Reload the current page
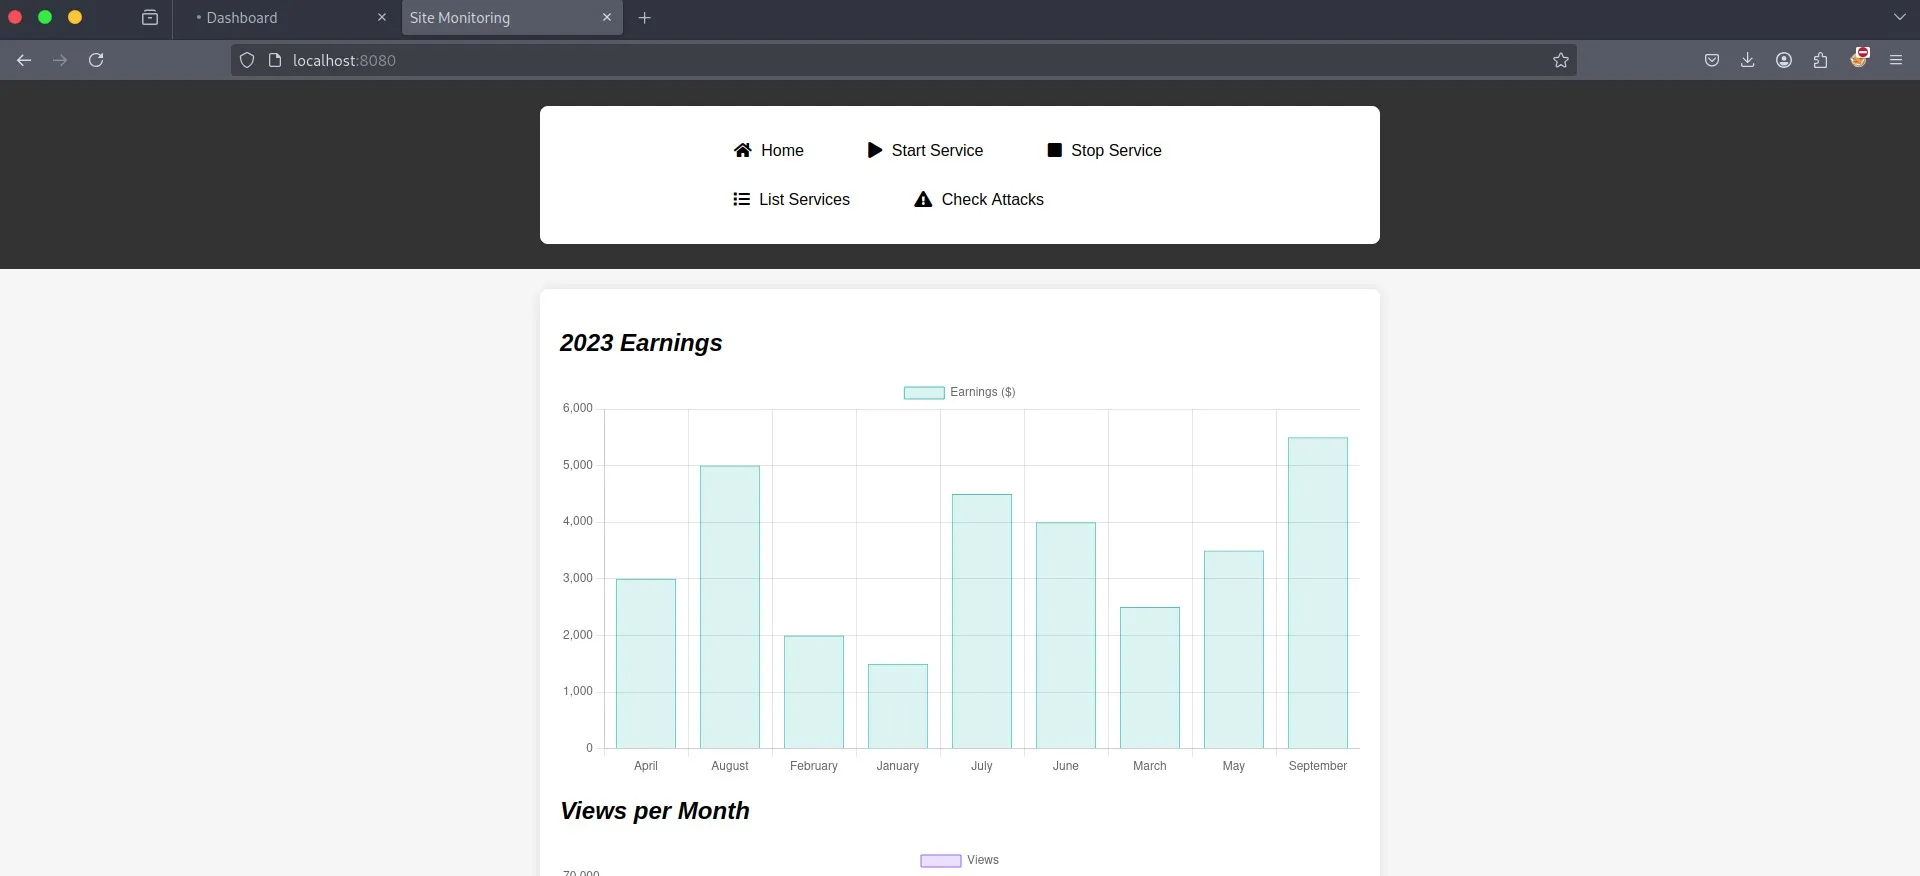Image resolution: width=1920 pixels, height=876 pixels. pyautogui.click(x=96, y=60)
